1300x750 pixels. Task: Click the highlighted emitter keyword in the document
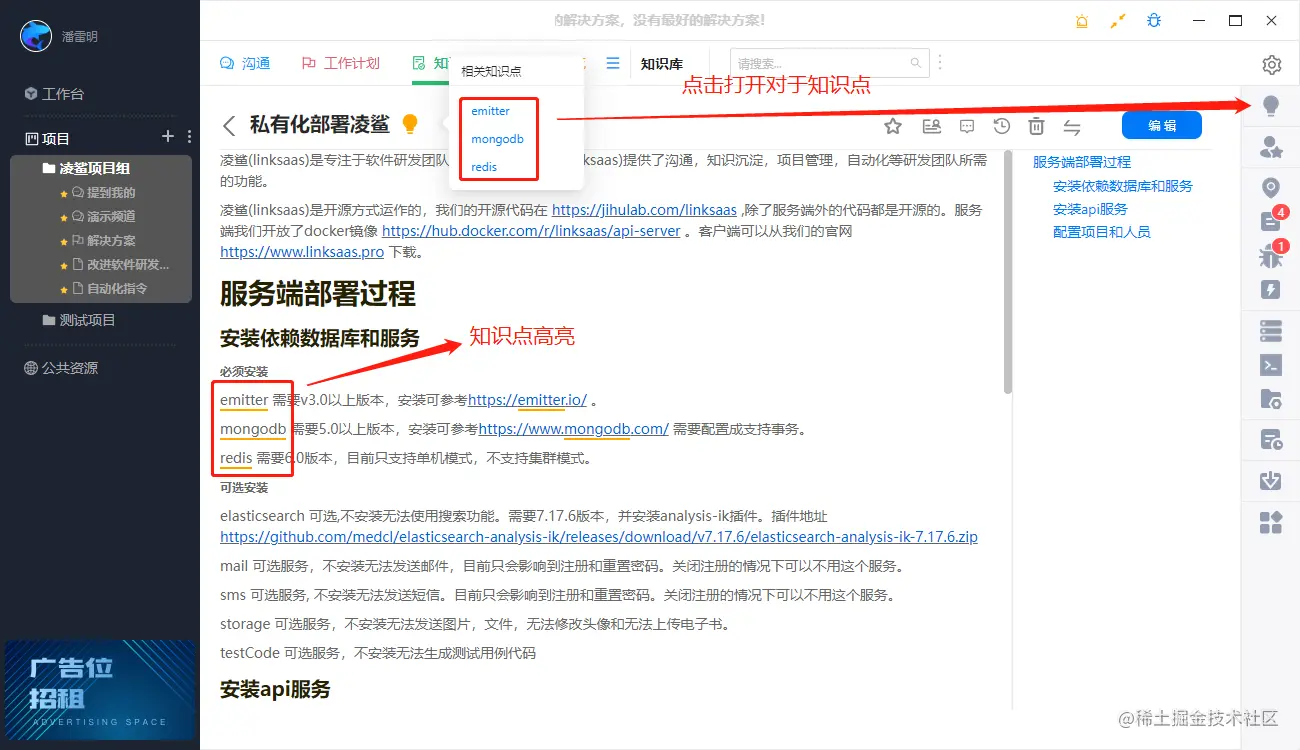[x=244, y=400]
